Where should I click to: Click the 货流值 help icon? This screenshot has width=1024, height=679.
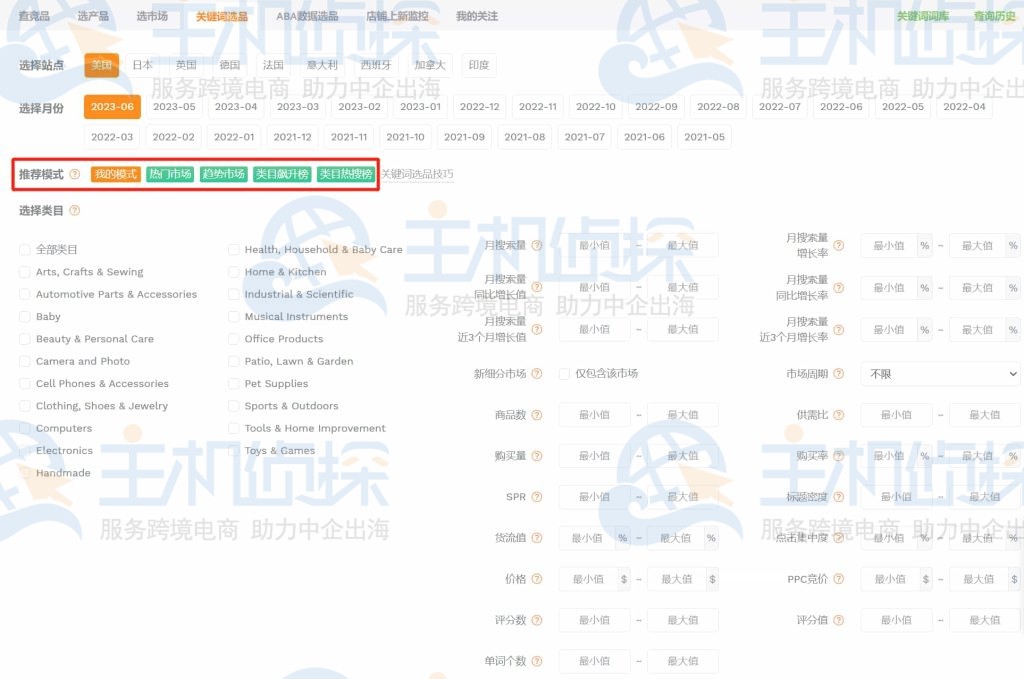click(537, 538)
